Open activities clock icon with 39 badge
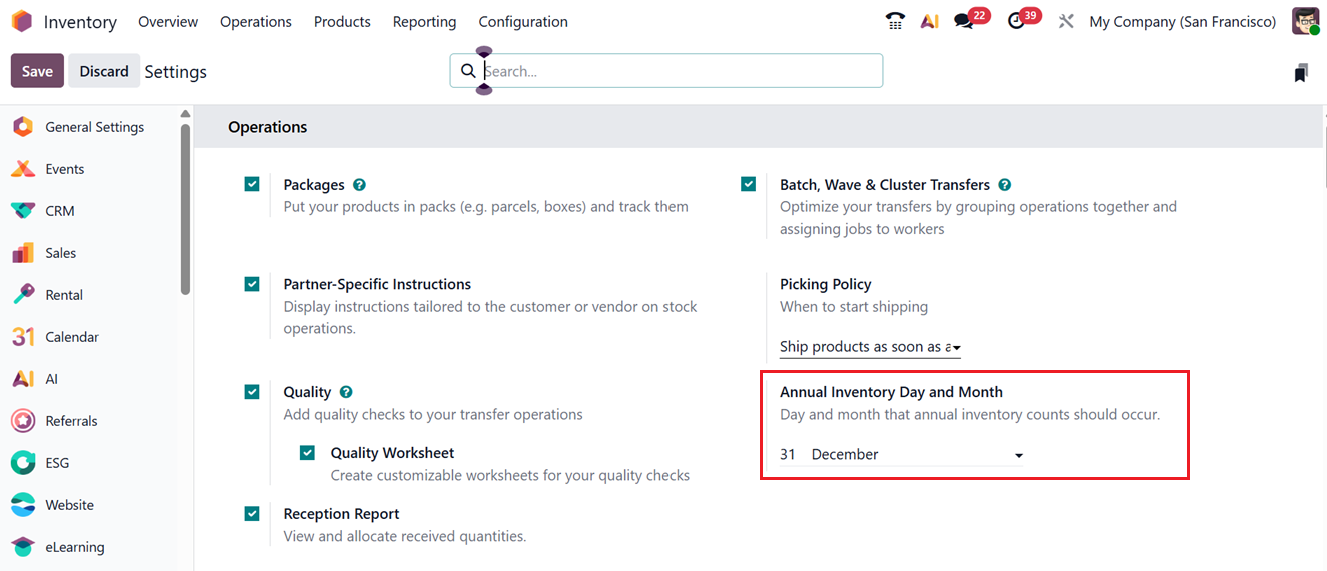This screenshot has height=571, width=1327. click(1017, 21)
